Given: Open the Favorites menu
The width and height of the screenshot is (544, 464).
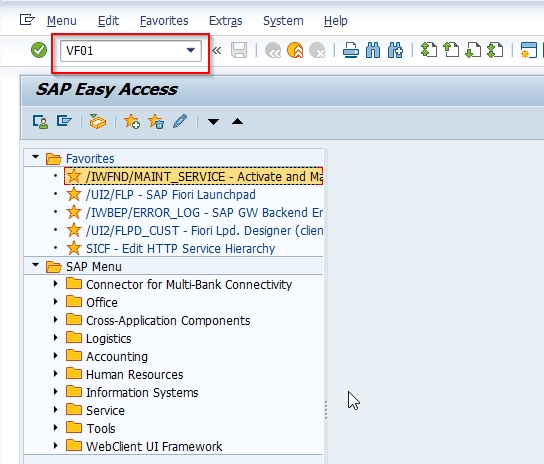Looking at the screenshot, I should point(164,21).
